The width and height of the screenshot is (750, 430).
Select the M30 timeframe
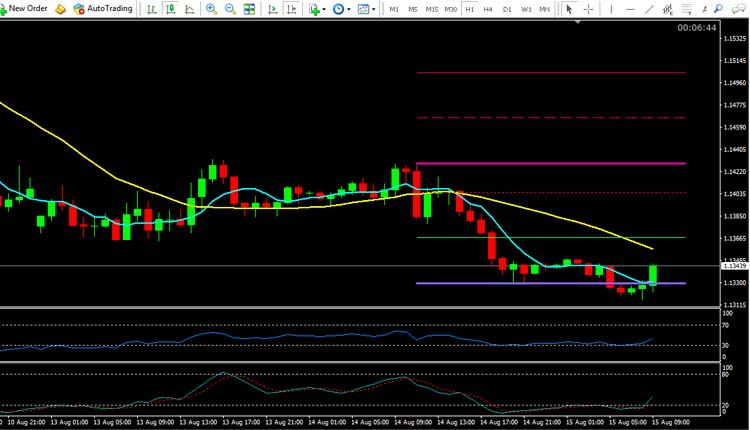pos(451,9)
